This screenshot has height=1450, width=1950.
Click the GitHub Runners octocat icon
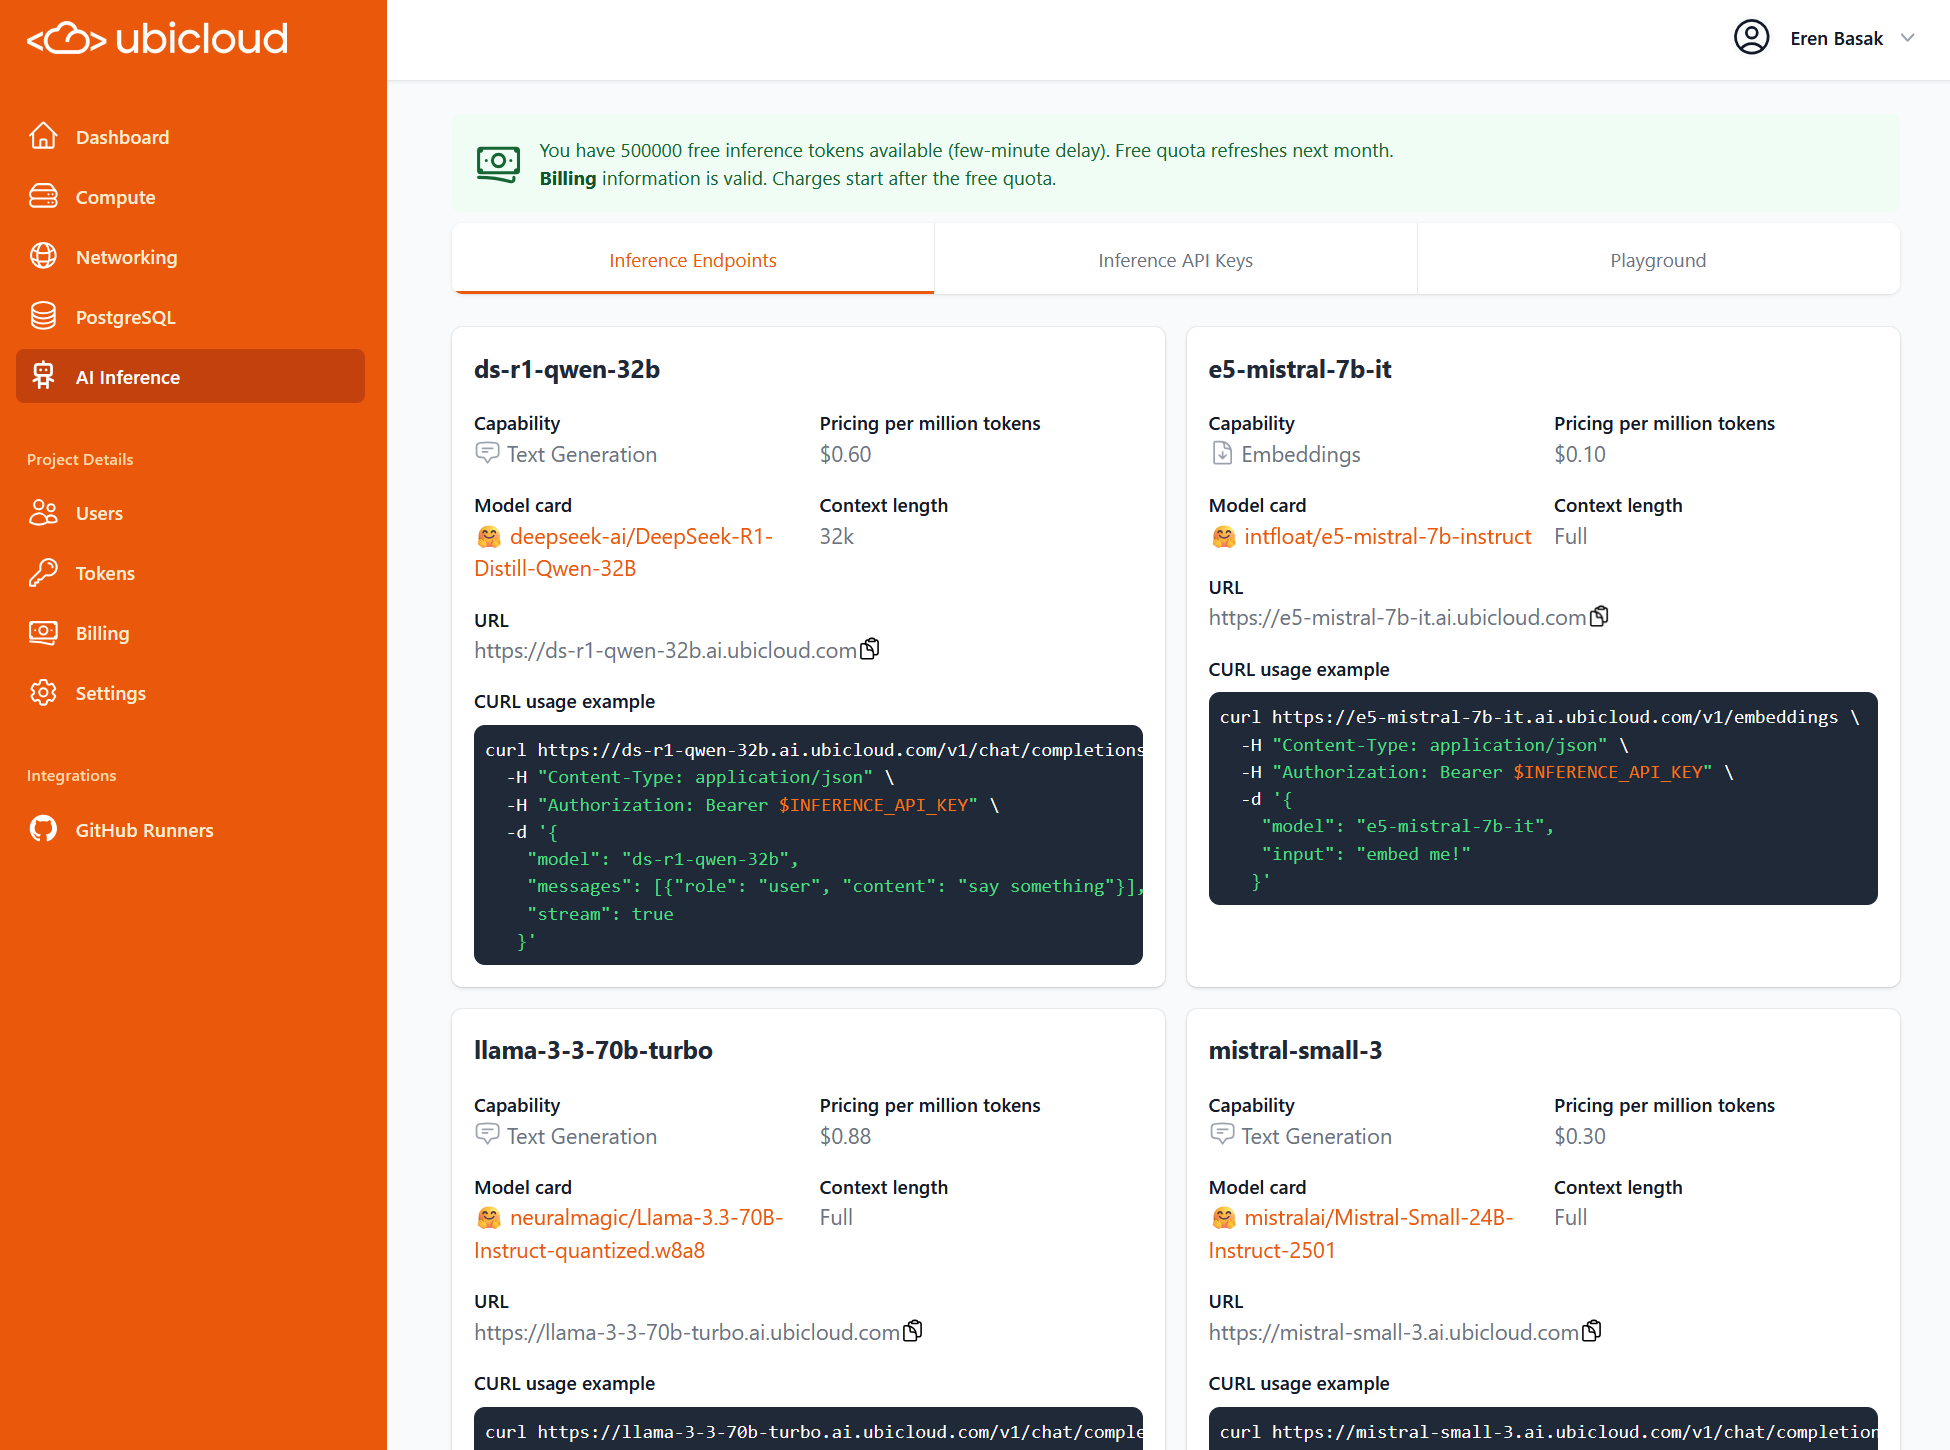[x=43, y=829]
